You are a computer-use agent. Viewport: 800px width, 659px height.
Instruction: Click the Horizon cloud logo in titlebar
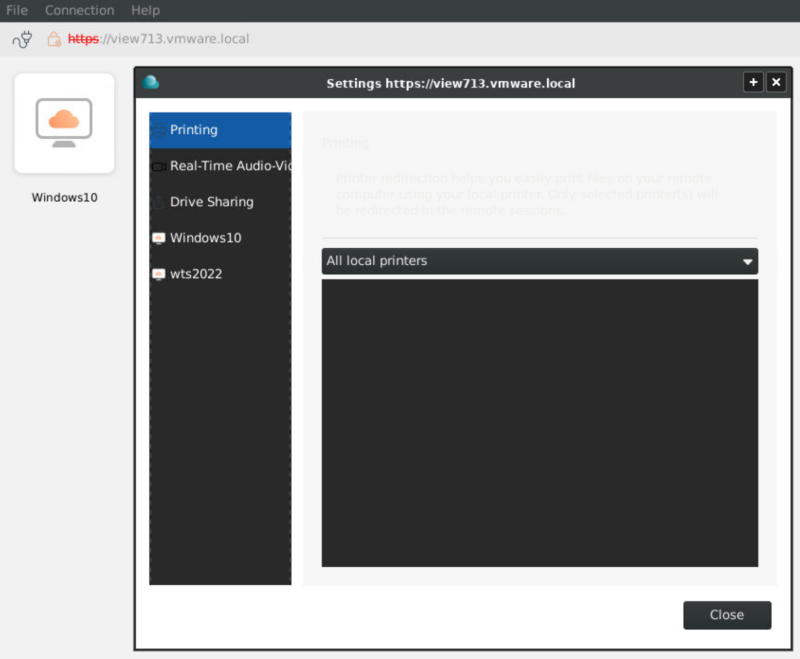point(151,83)
